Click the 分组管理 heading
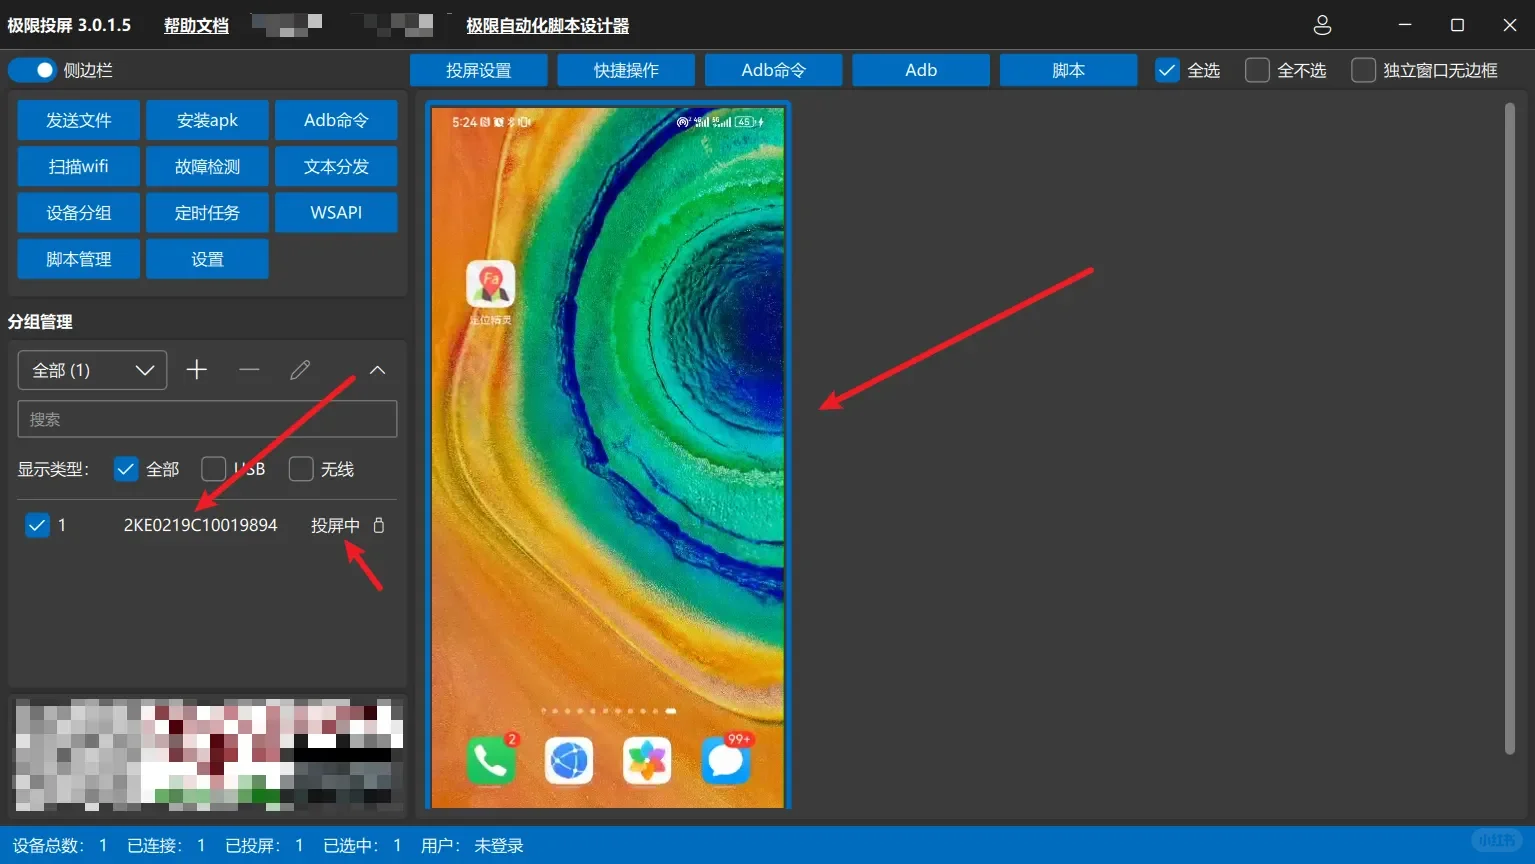This screenshot has width=1535, height=864. 40,322
